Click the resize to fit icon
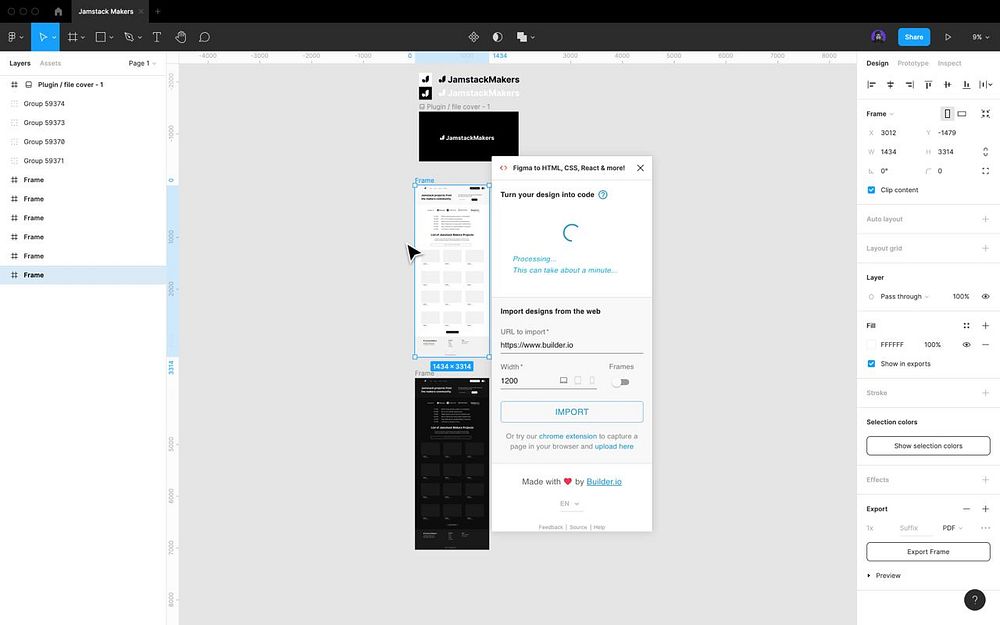The width and height of the screenshot is (1000, 625). tap(985, 114)
